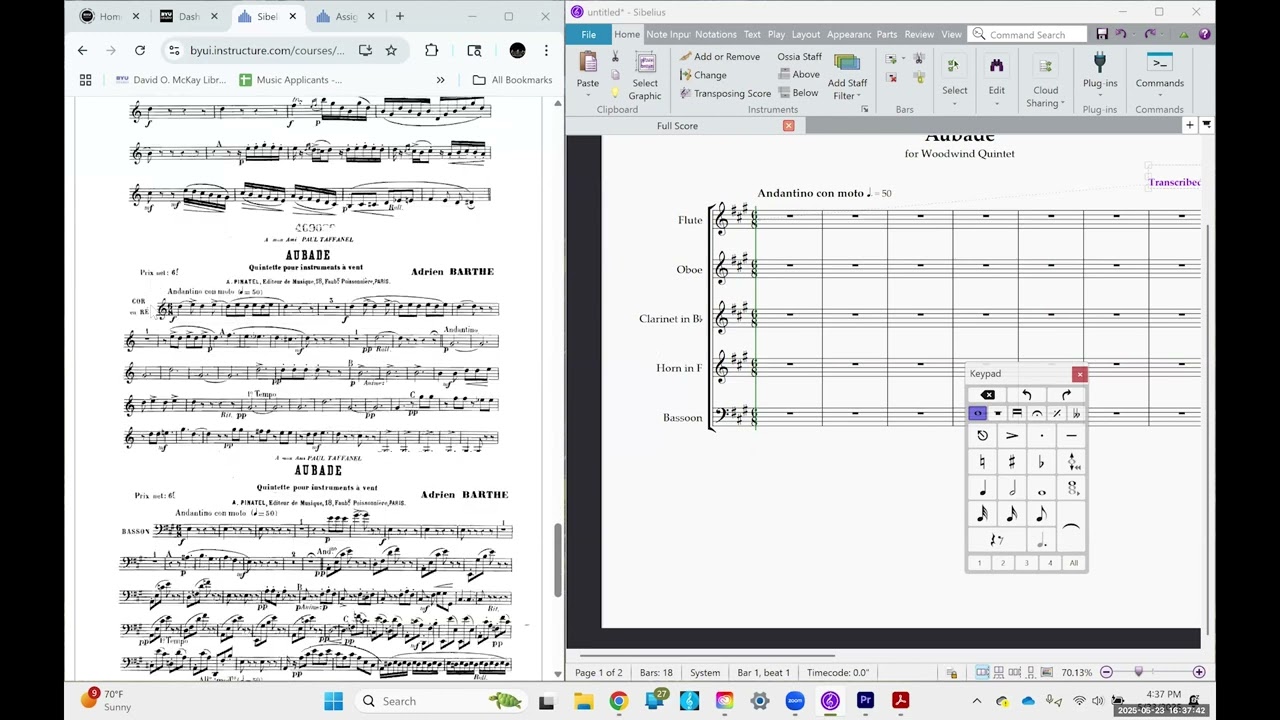
Task: Switch to the Review ribbon tab
Action: [x=919, y=34]
